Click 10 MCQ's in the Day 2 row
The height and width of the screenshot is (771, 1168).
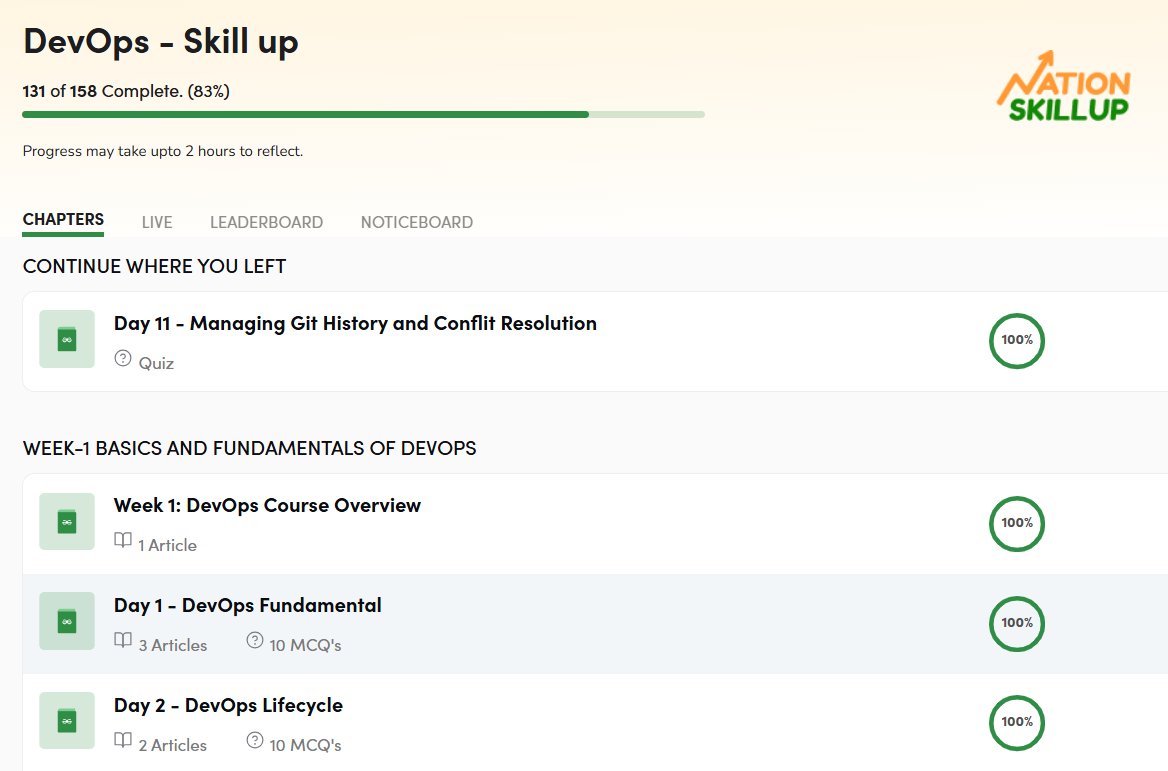pos(305,745)
